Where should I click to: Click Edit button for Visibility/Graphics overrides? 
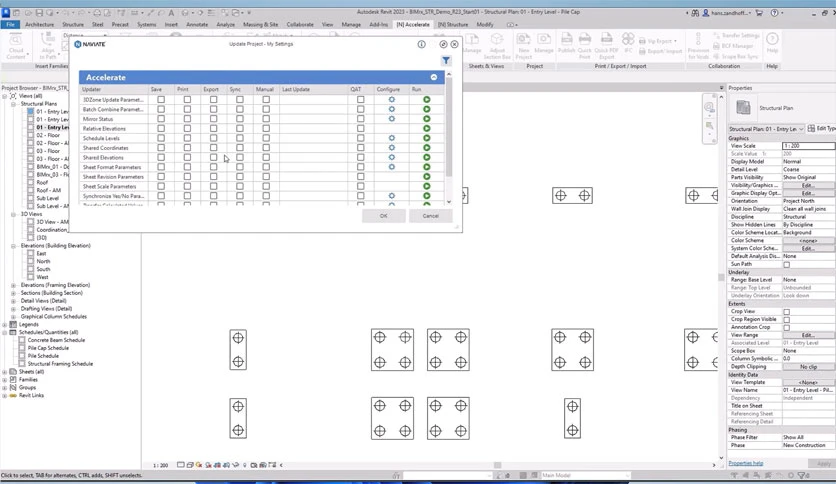pos(807,185)
